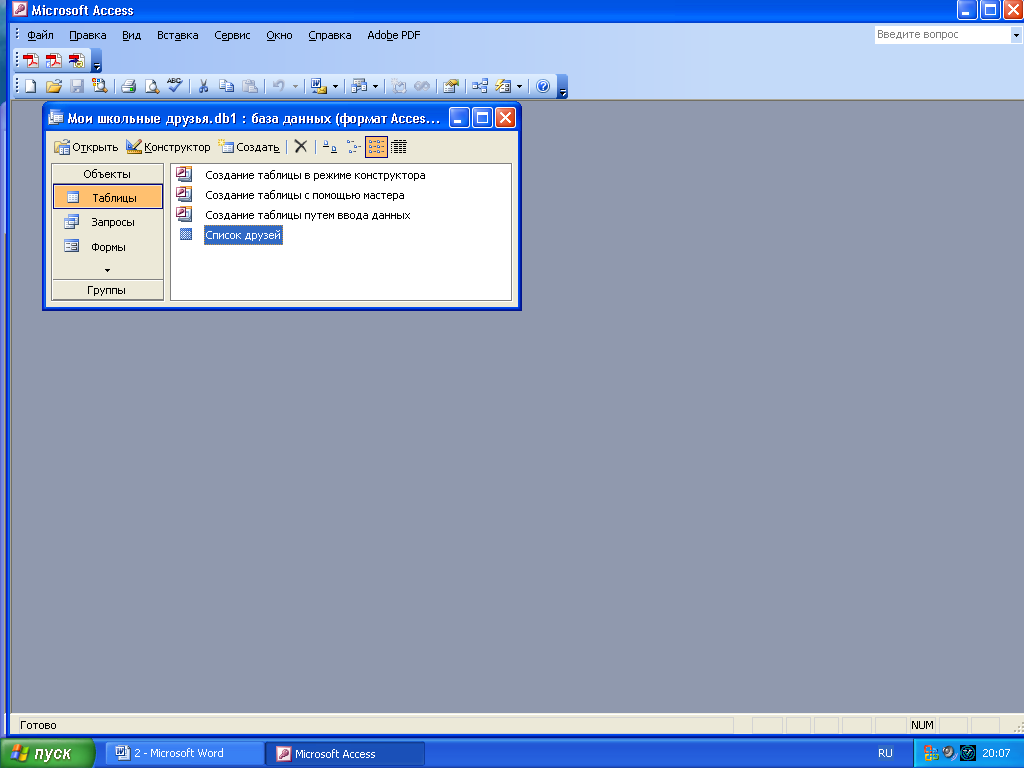Open Microsoft Access Help question icon

point(543,86)
